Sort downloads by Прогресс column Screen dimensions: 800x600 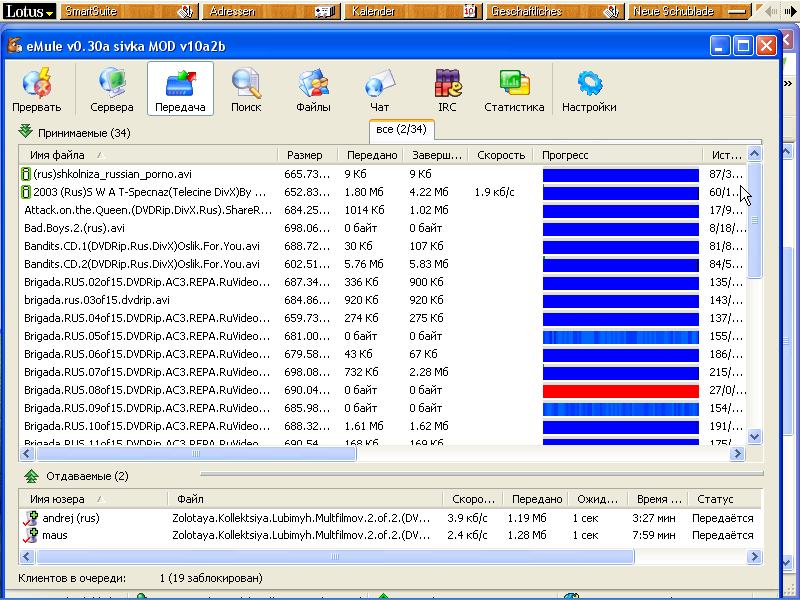617,155
